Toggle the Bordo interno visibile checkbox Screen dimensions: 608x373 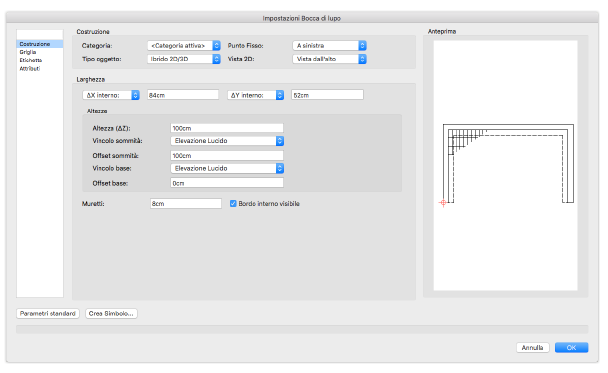tap(233, 204)
